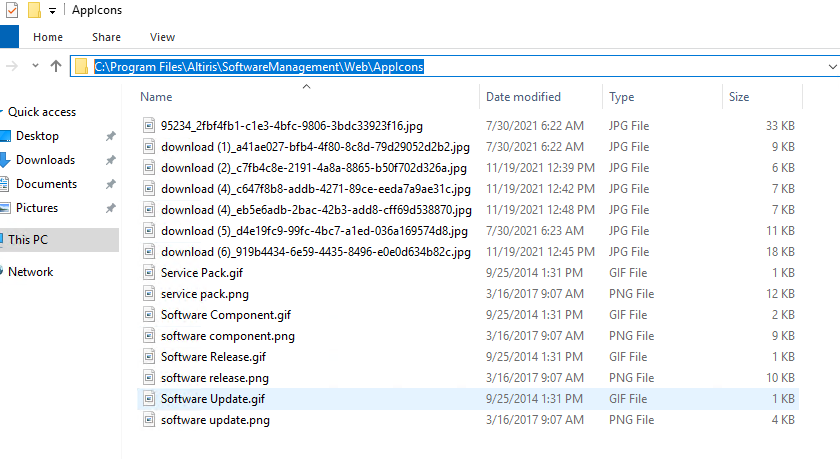Click the Properties checkmark icon in title bar
The image size is (840, 459).
click(x=12, y=10)
